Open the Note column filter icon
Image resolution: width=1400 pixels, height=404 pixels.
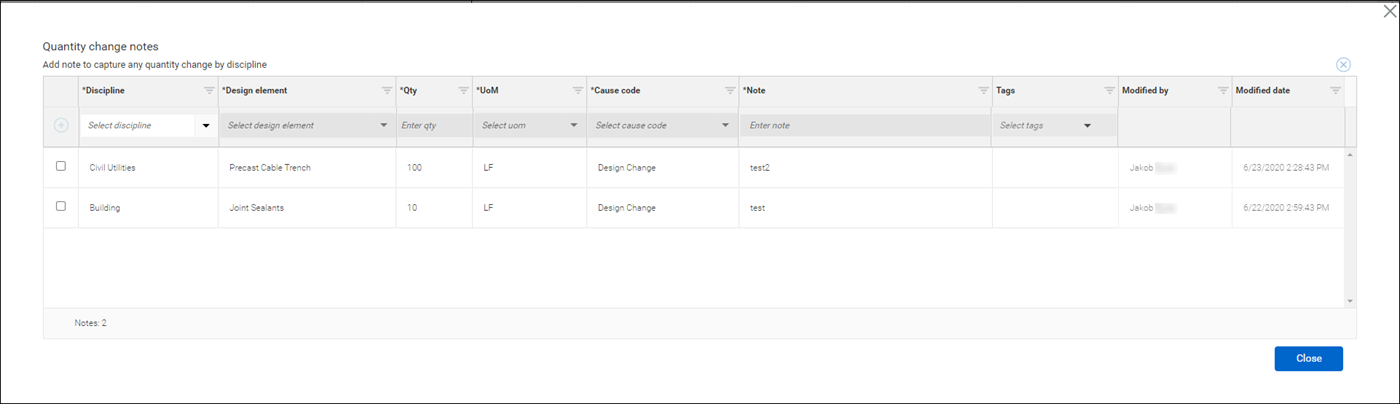983,90
